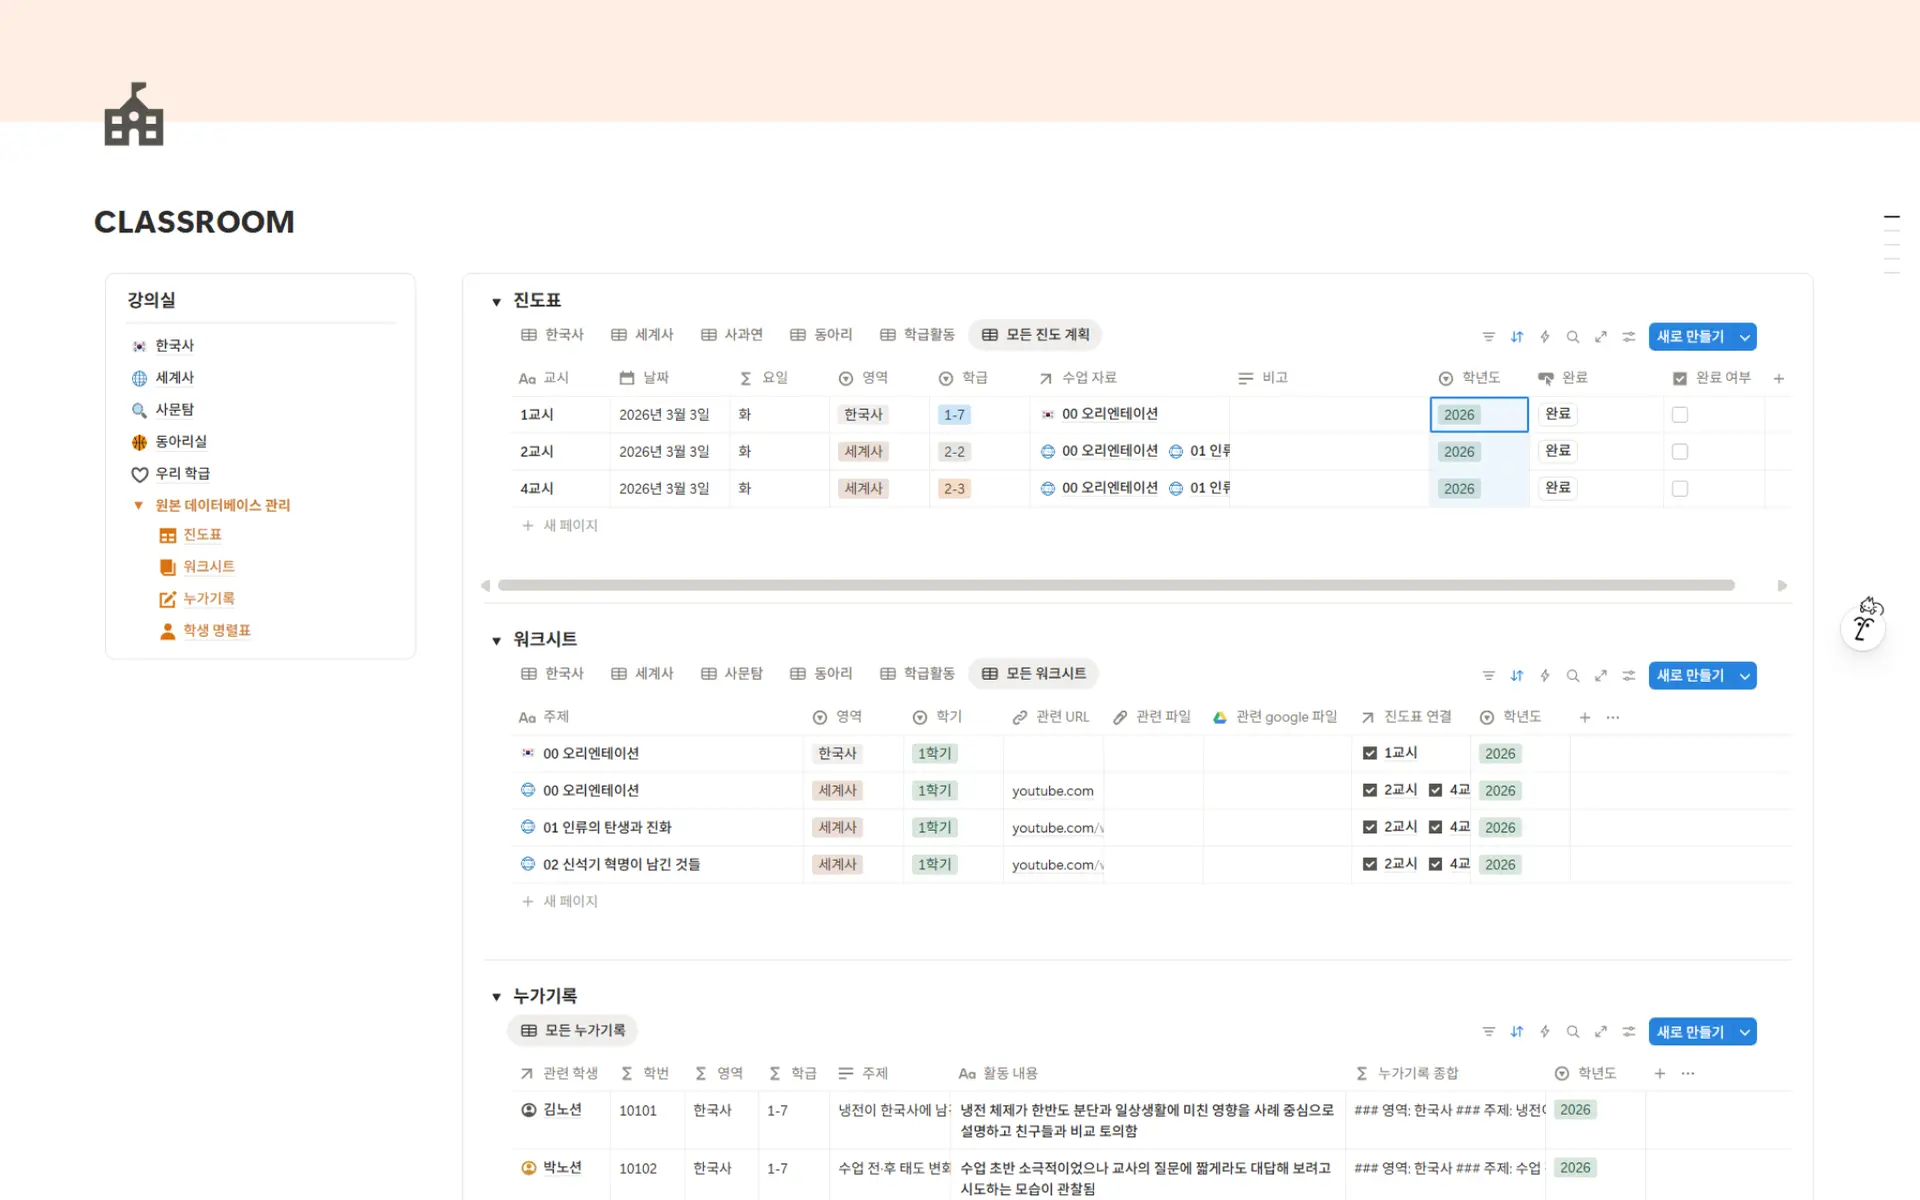Switch to 학급활동 tab in 워크시트
This screenshot has width=1920, height=1200.
tap(917, 674)
